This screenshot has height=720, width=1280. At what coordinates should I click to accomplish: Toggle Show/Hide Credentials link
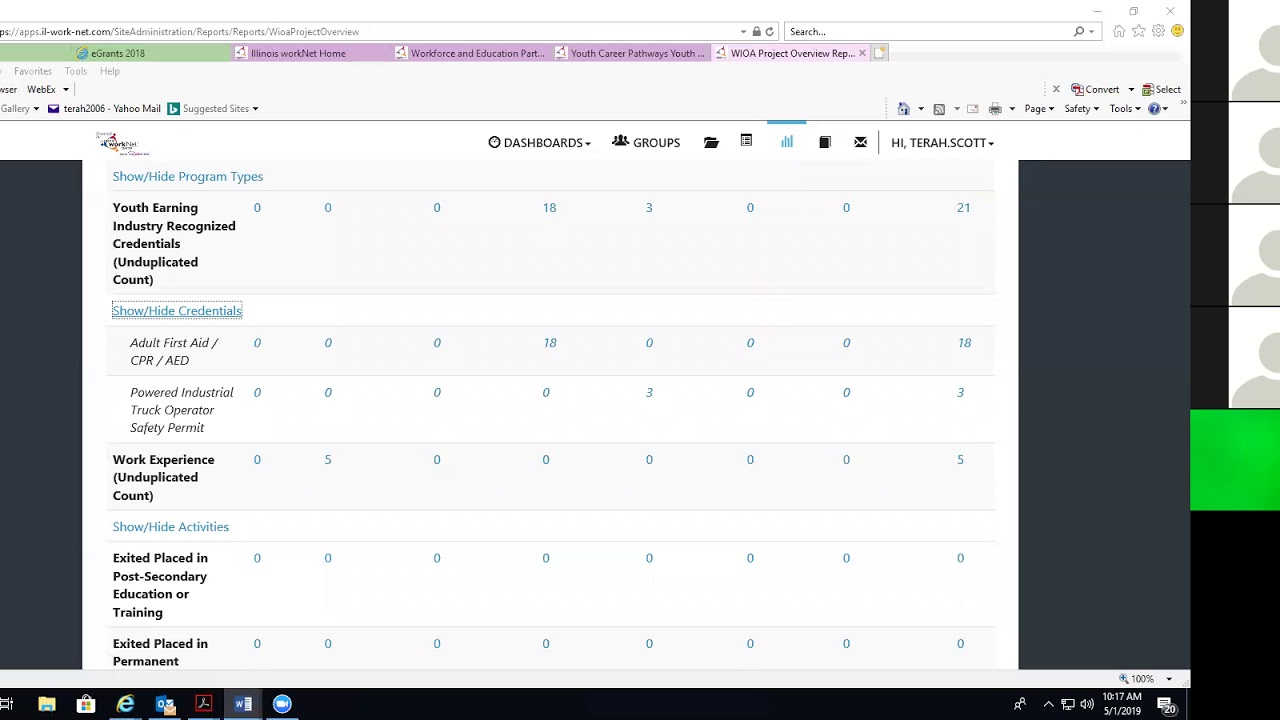click(x=177, y=311)
